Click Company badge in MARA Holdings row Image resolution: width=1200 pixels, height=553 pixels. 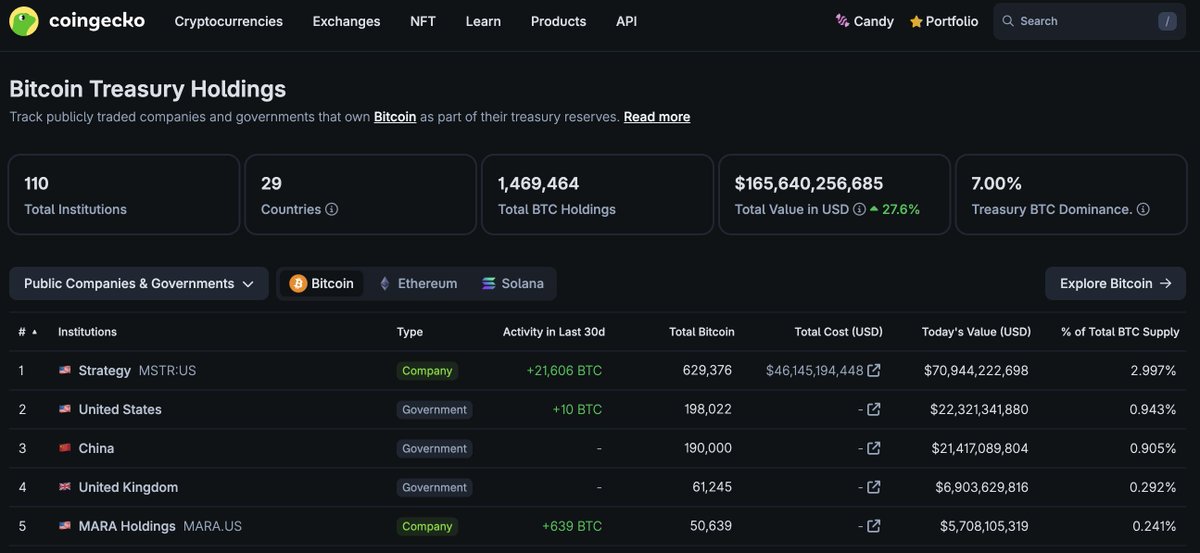[x=427, y=527]
